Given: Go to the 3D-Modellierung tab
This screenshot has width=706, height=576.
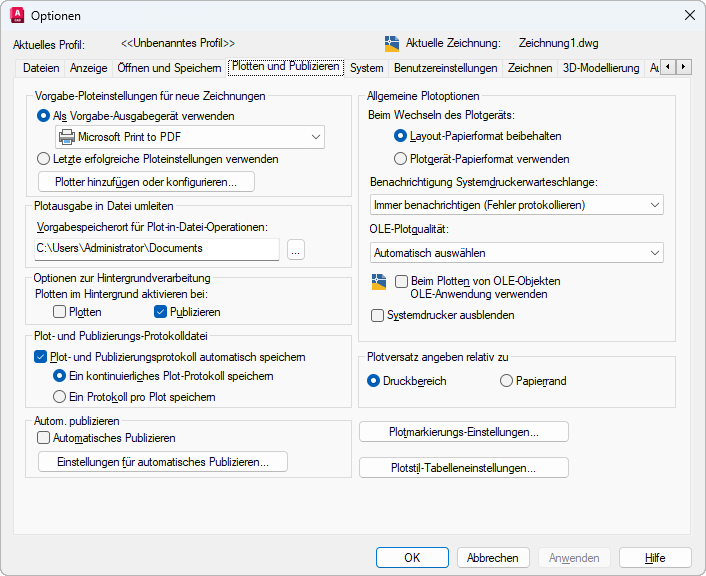Looking at the screenshot, I should pyautogui.click(x=600, y=68).
